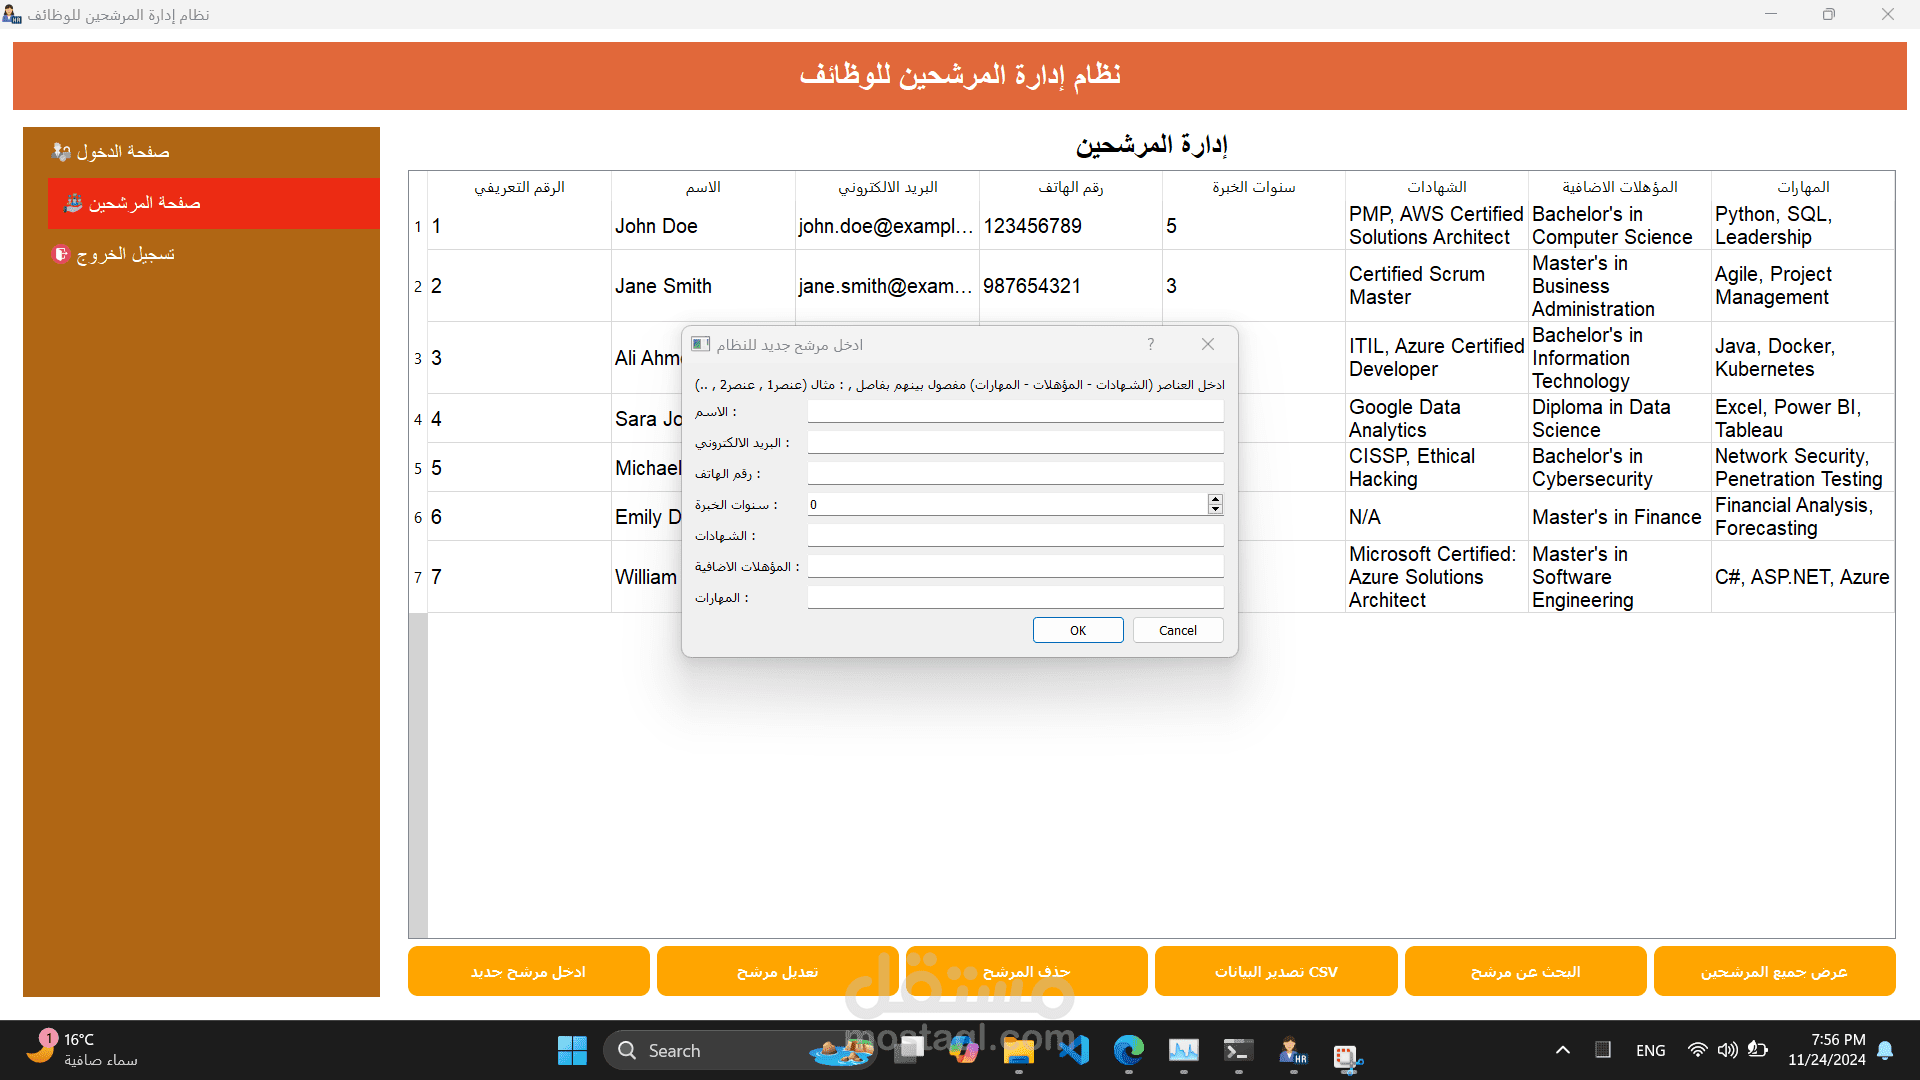This screenshot has height=1080, width=1920.
Task: Increase years of experience spinner
Action: click(1215, 499)
